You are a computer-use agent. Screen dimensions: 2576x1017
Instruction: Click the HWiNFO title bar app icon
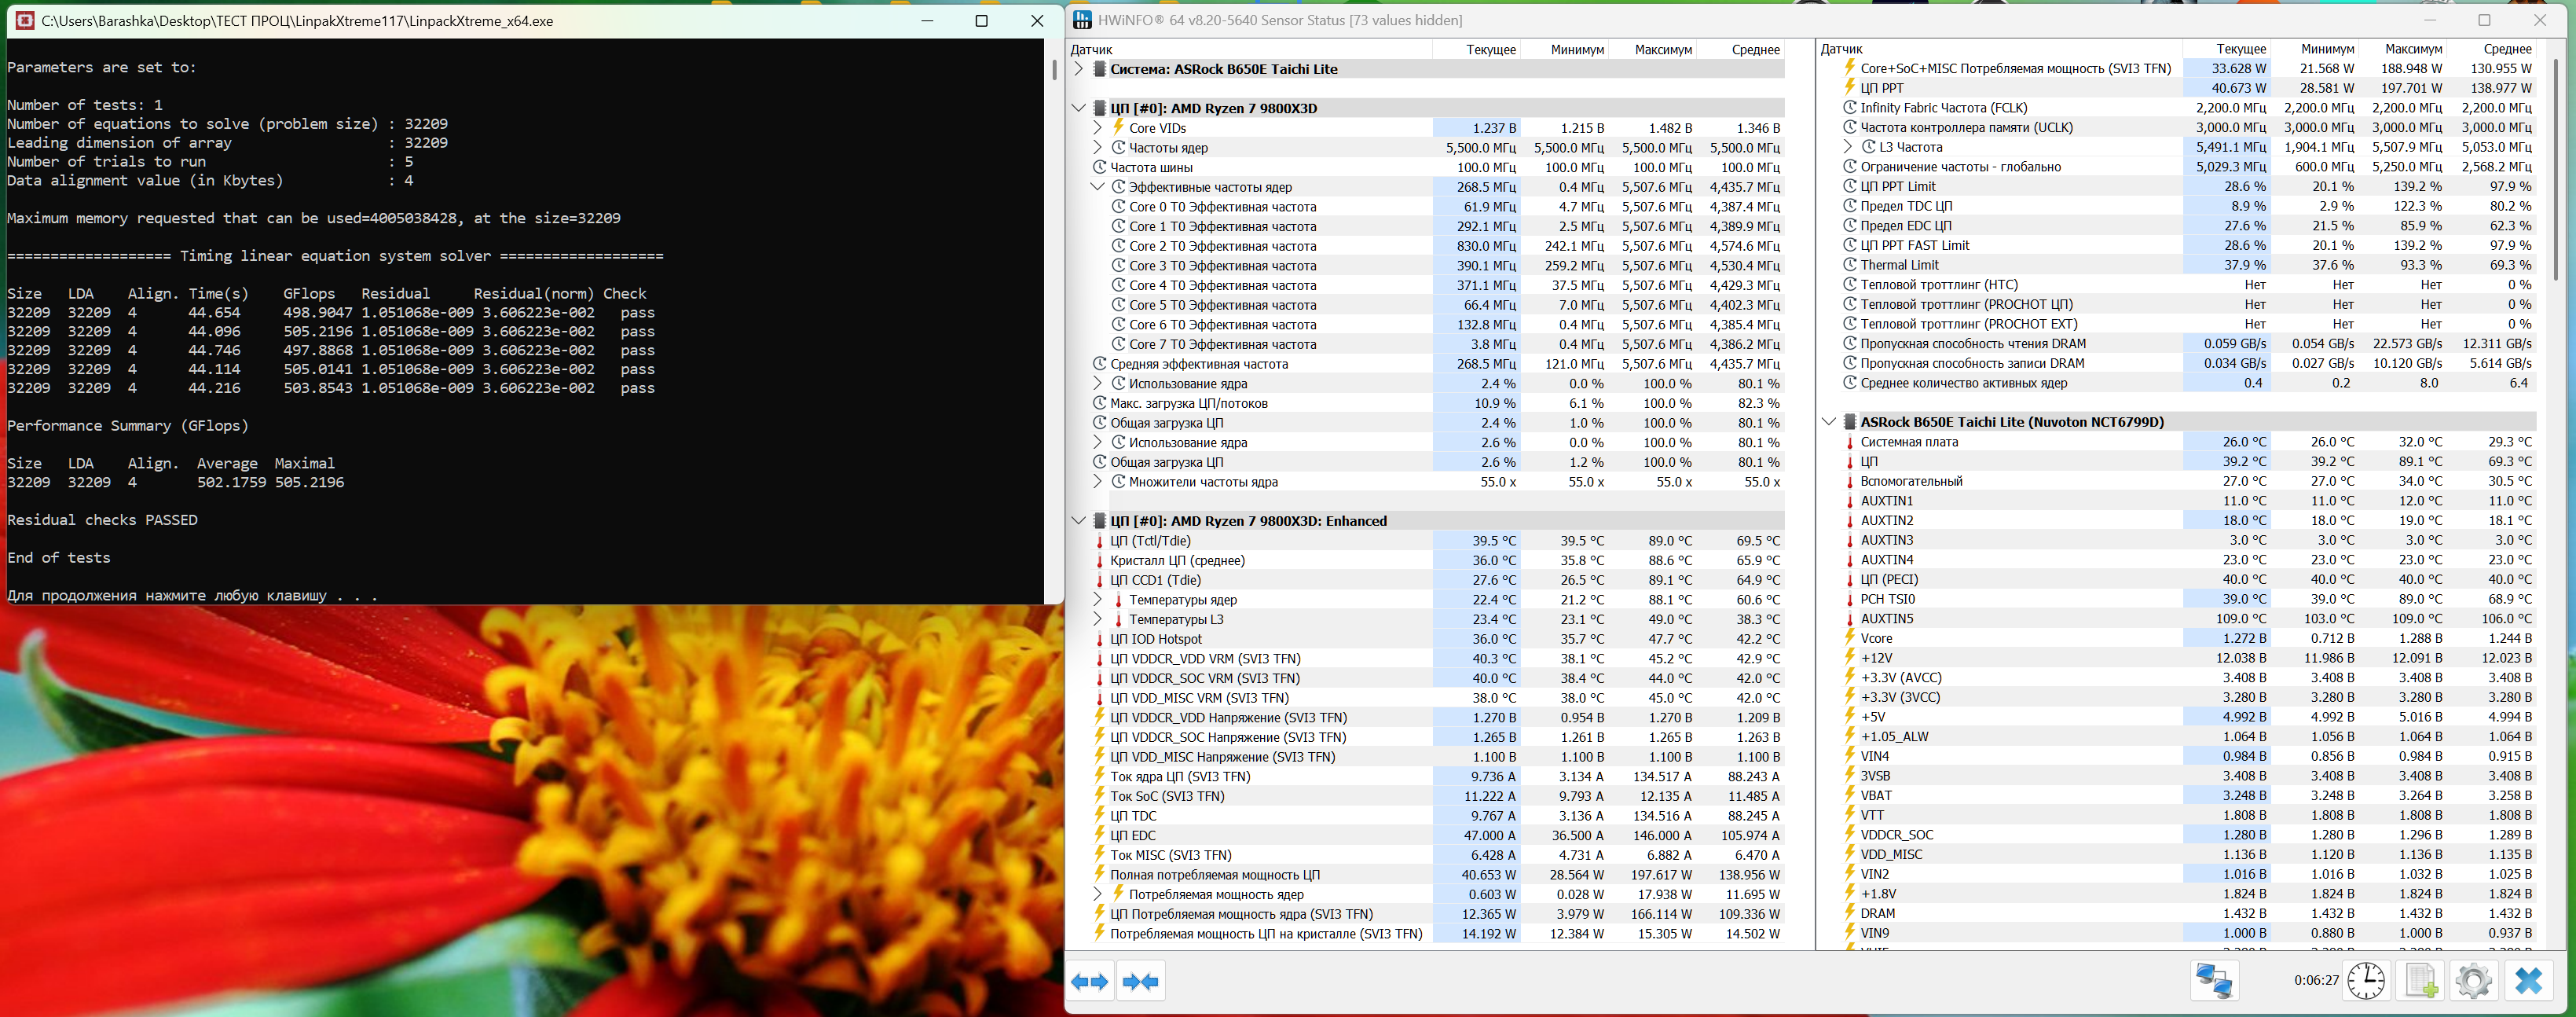(x=1082, y=20)
